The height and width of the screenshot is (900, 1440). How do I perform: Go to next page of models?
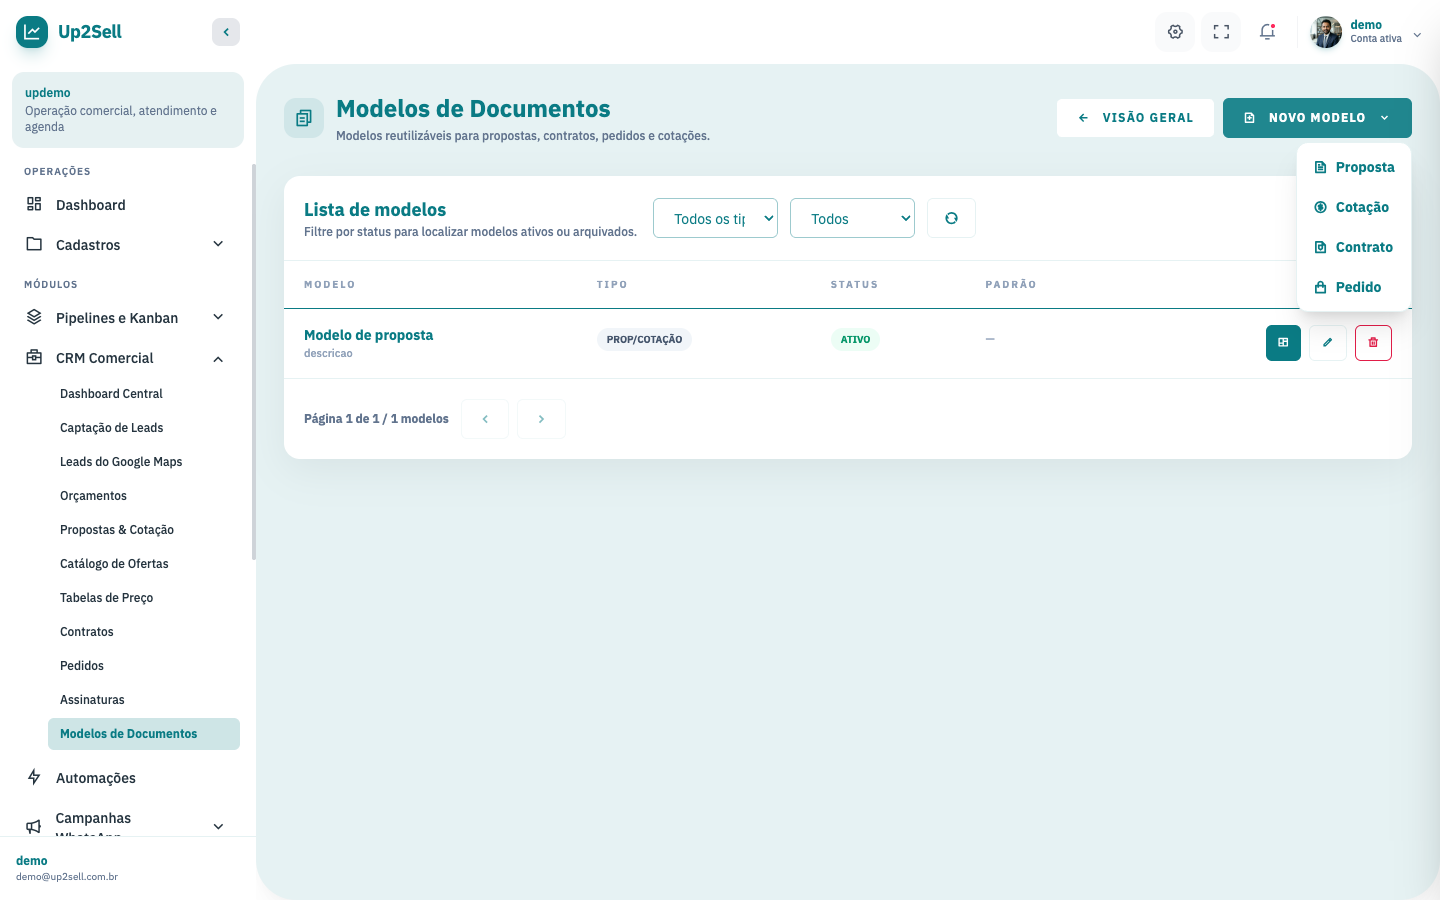pyautogui.click(x=541, y=419)
